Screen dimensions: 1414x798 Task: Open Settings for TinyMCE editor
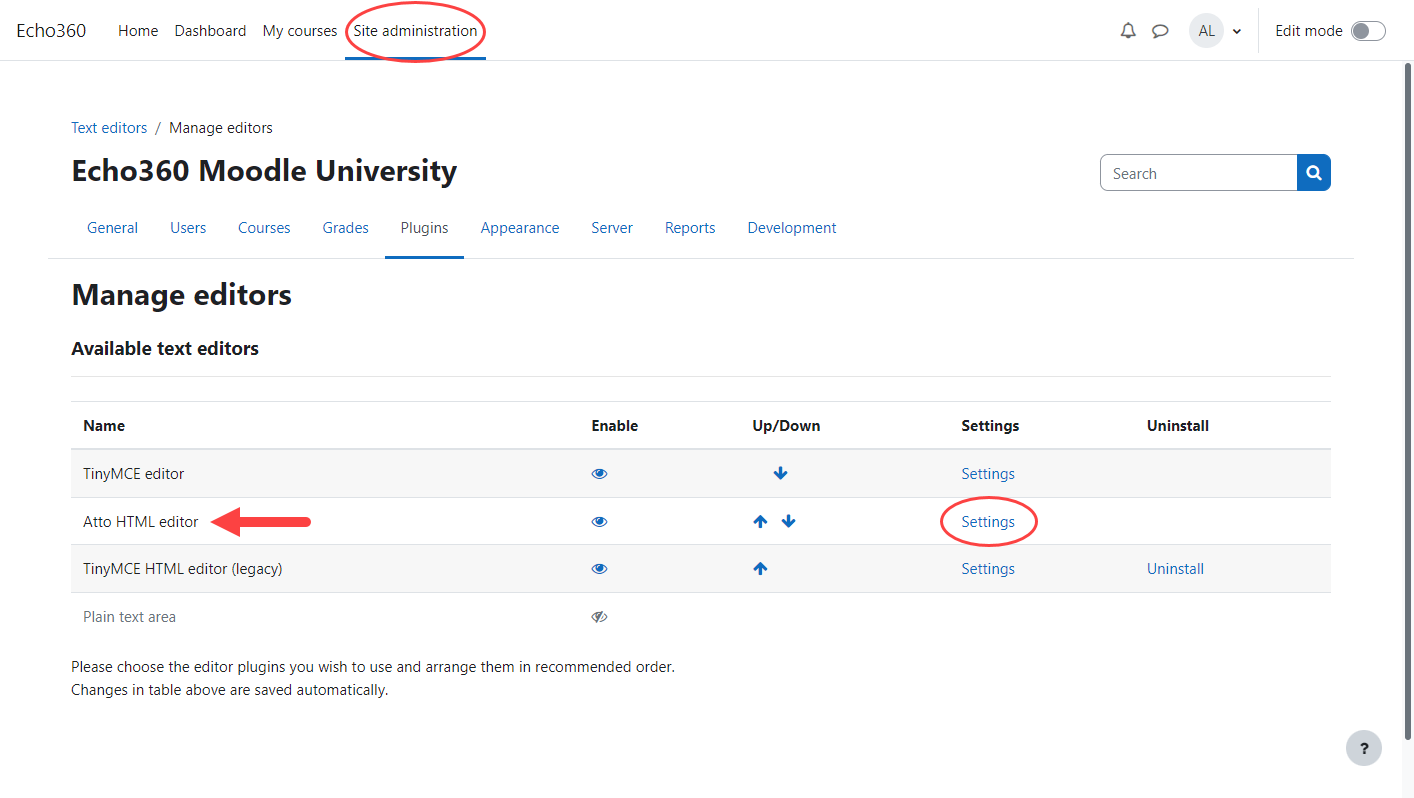click(x=988, y=474)
